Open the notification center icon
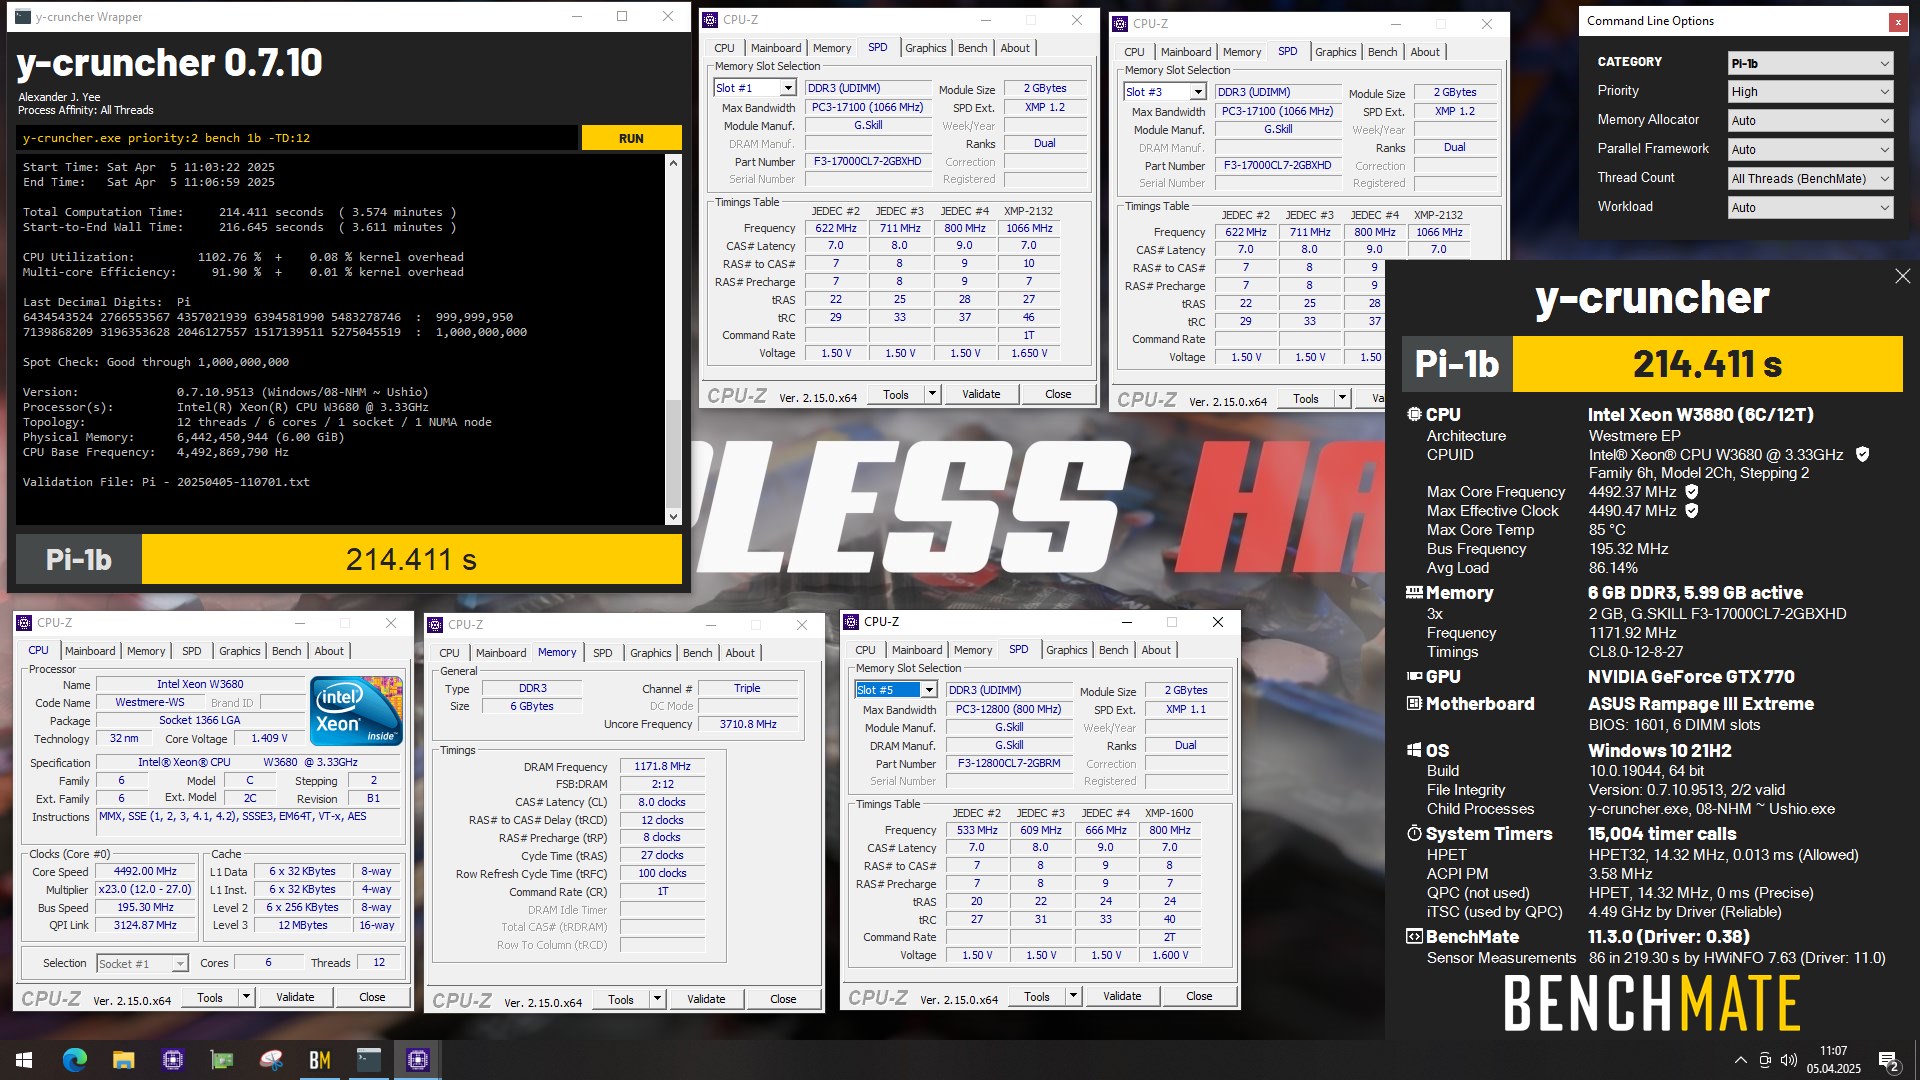Viewport: 1920px width, 1080px height. tap(1889, 1061)
